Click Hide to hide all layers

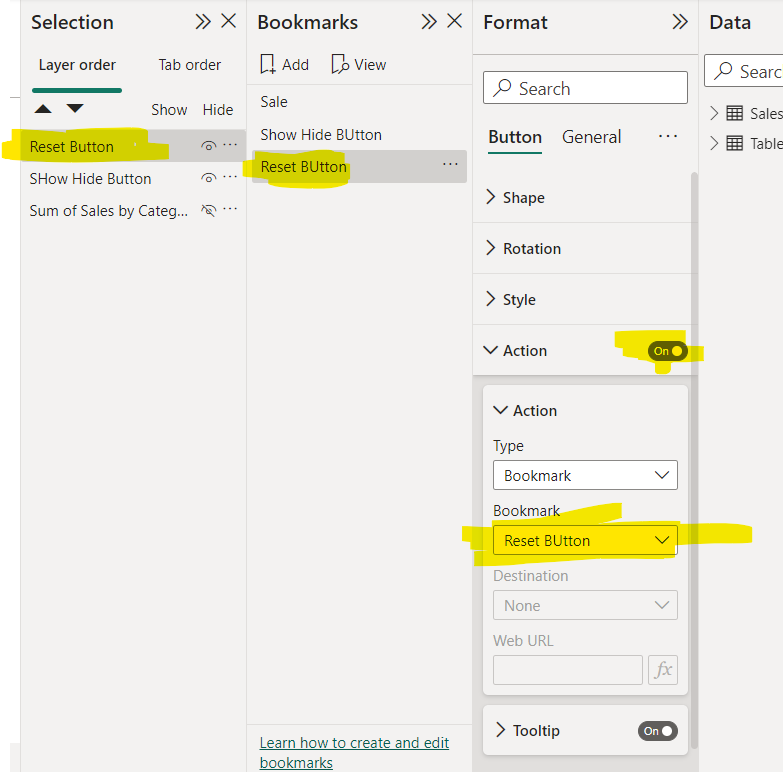218,110
